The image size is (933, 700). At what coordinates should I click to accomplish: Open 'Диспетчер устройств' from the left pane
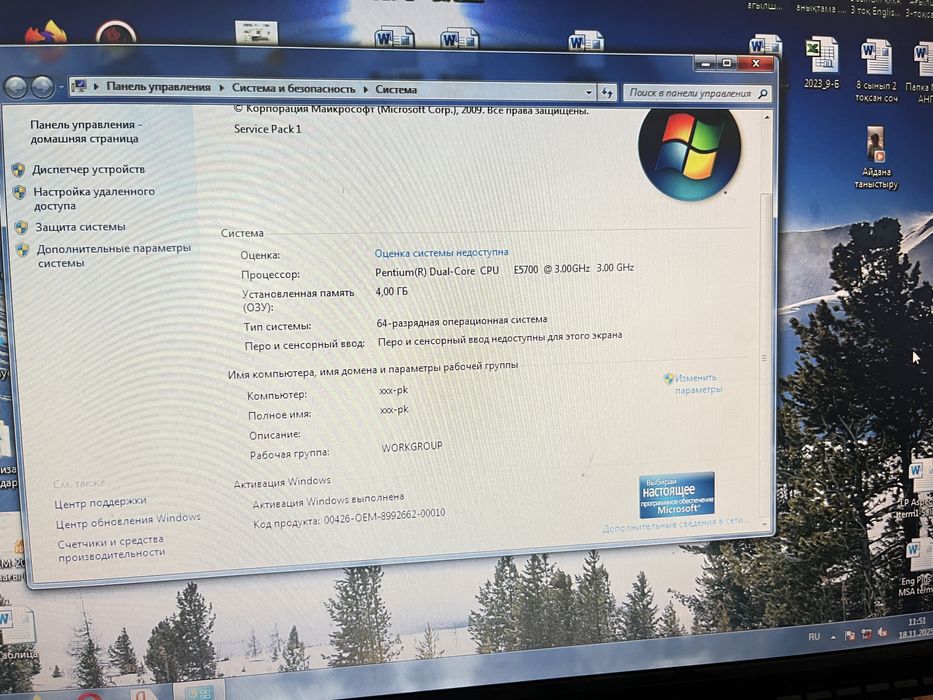coord(88,170)
